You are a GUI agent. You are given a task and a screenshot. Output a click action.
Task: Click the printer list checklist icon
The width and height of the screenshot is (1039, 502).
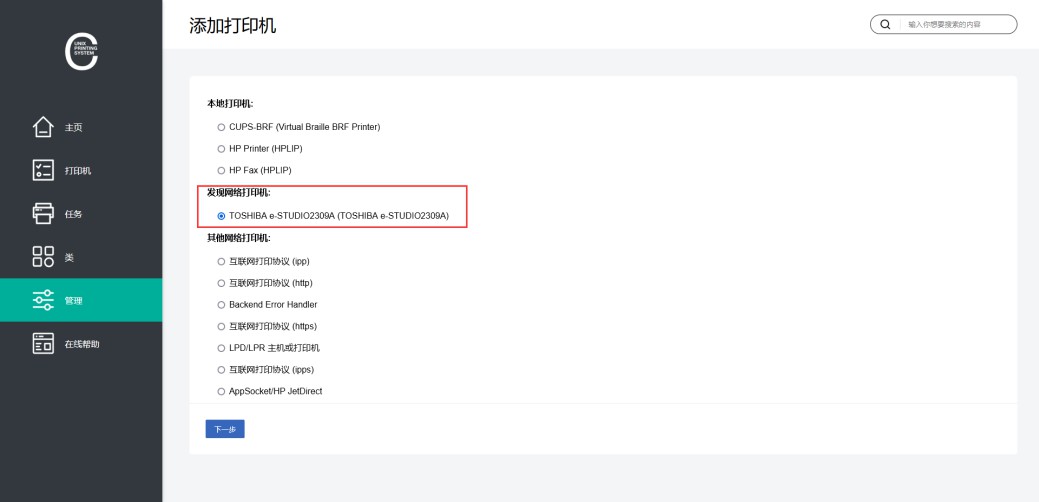43,170
